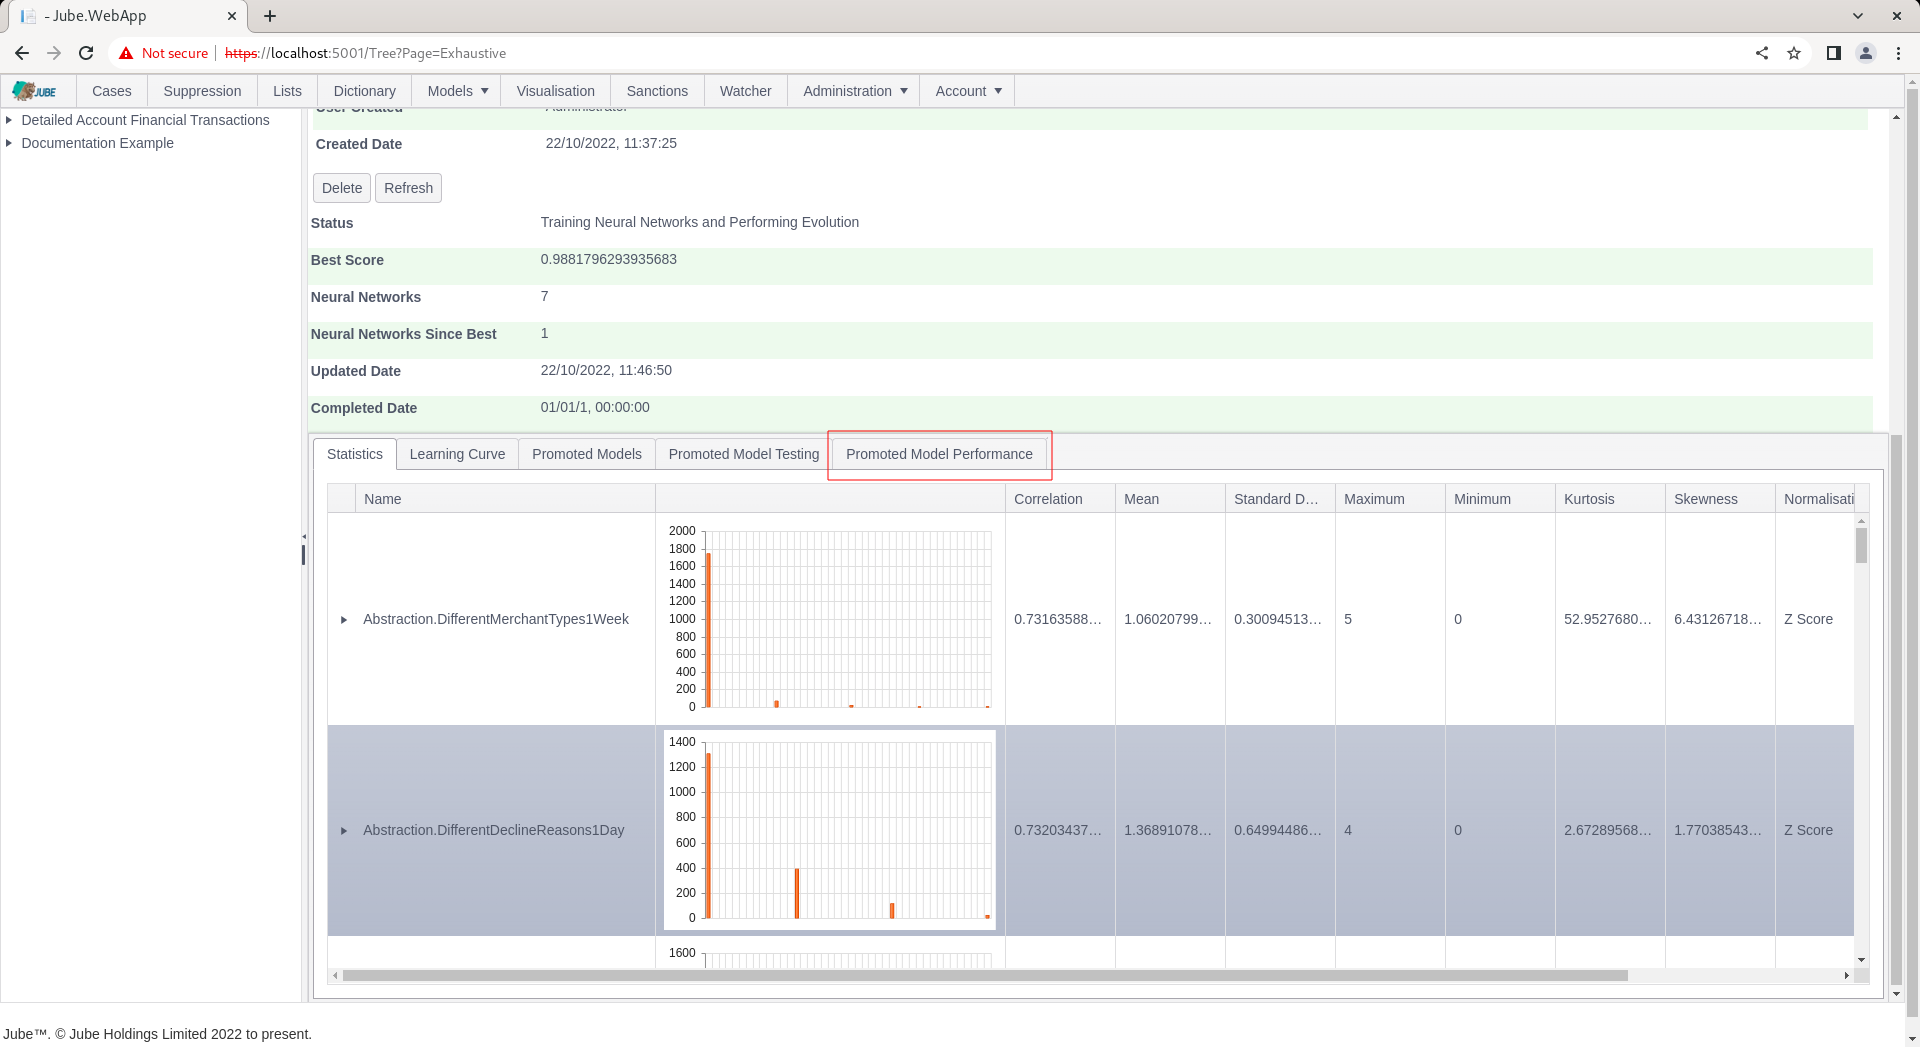Sort by the Skewness column header

click(1720, 499)
